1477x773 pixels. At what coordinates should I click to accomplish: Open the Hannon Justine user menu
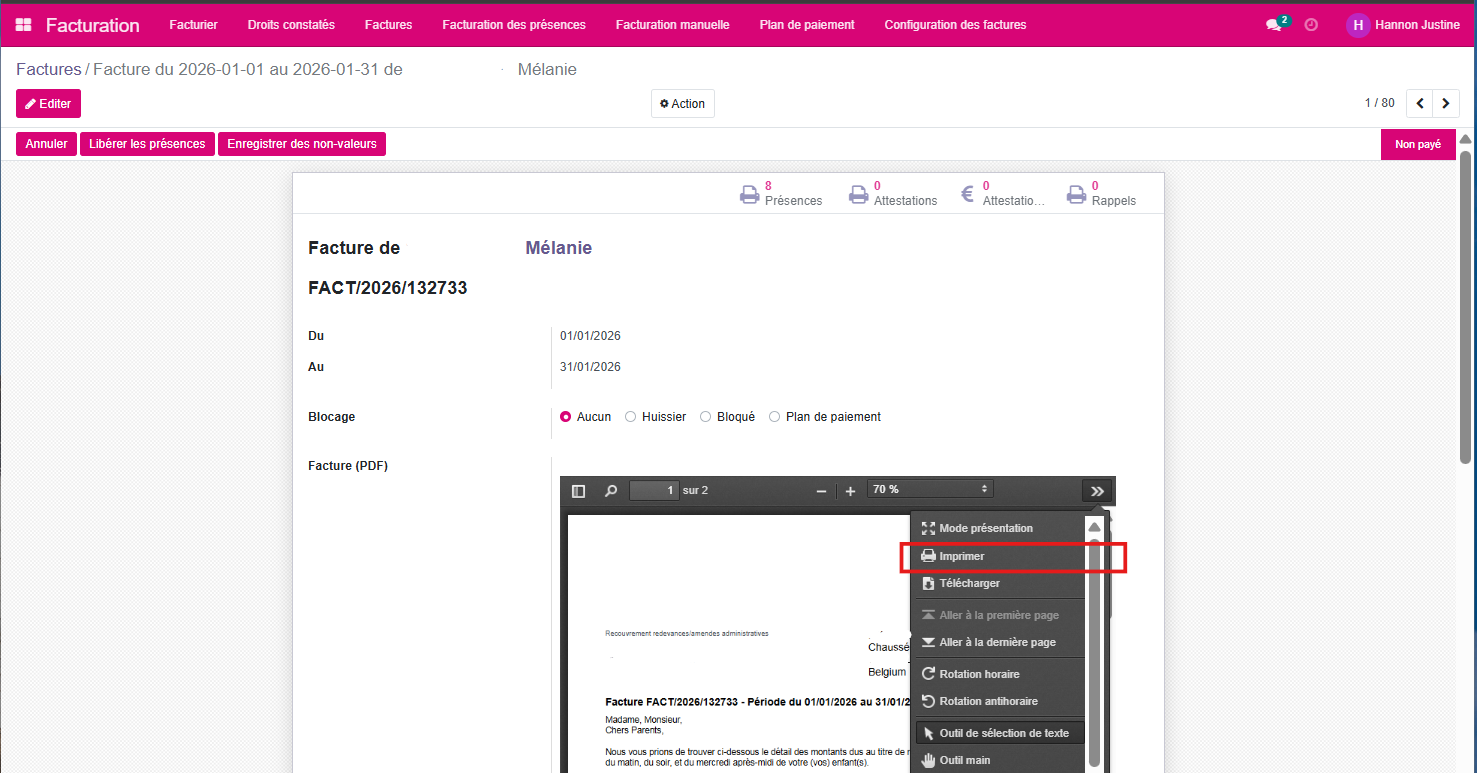(x=1403, y=25)
